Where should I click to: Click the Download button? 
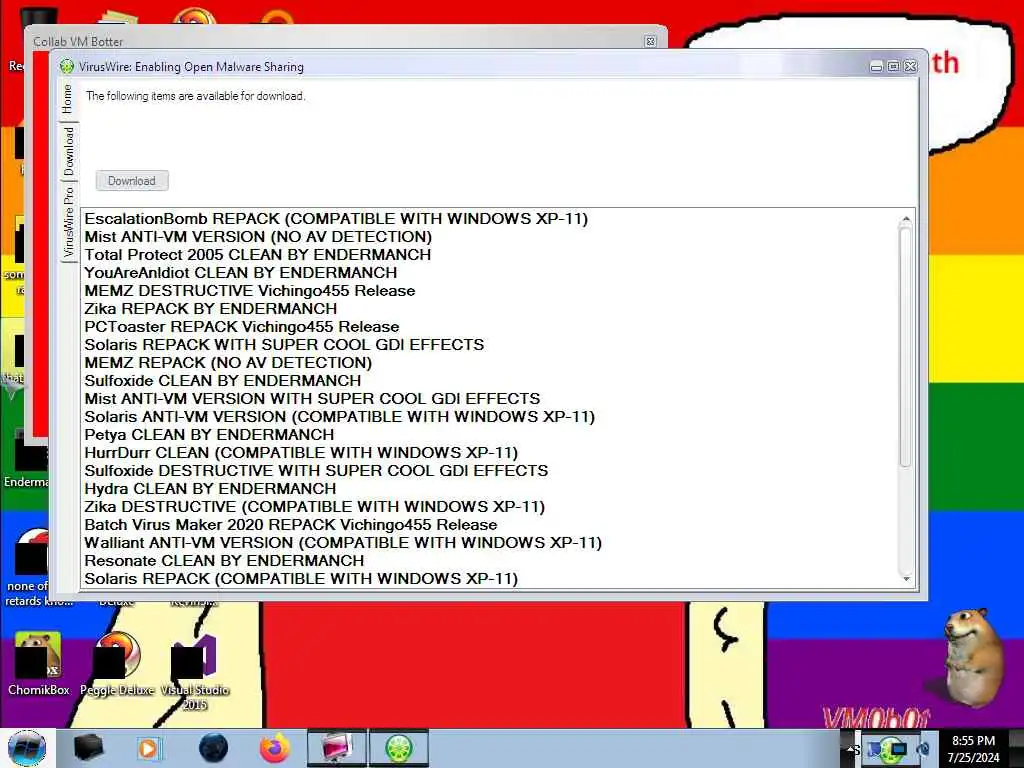pos(132,181)
